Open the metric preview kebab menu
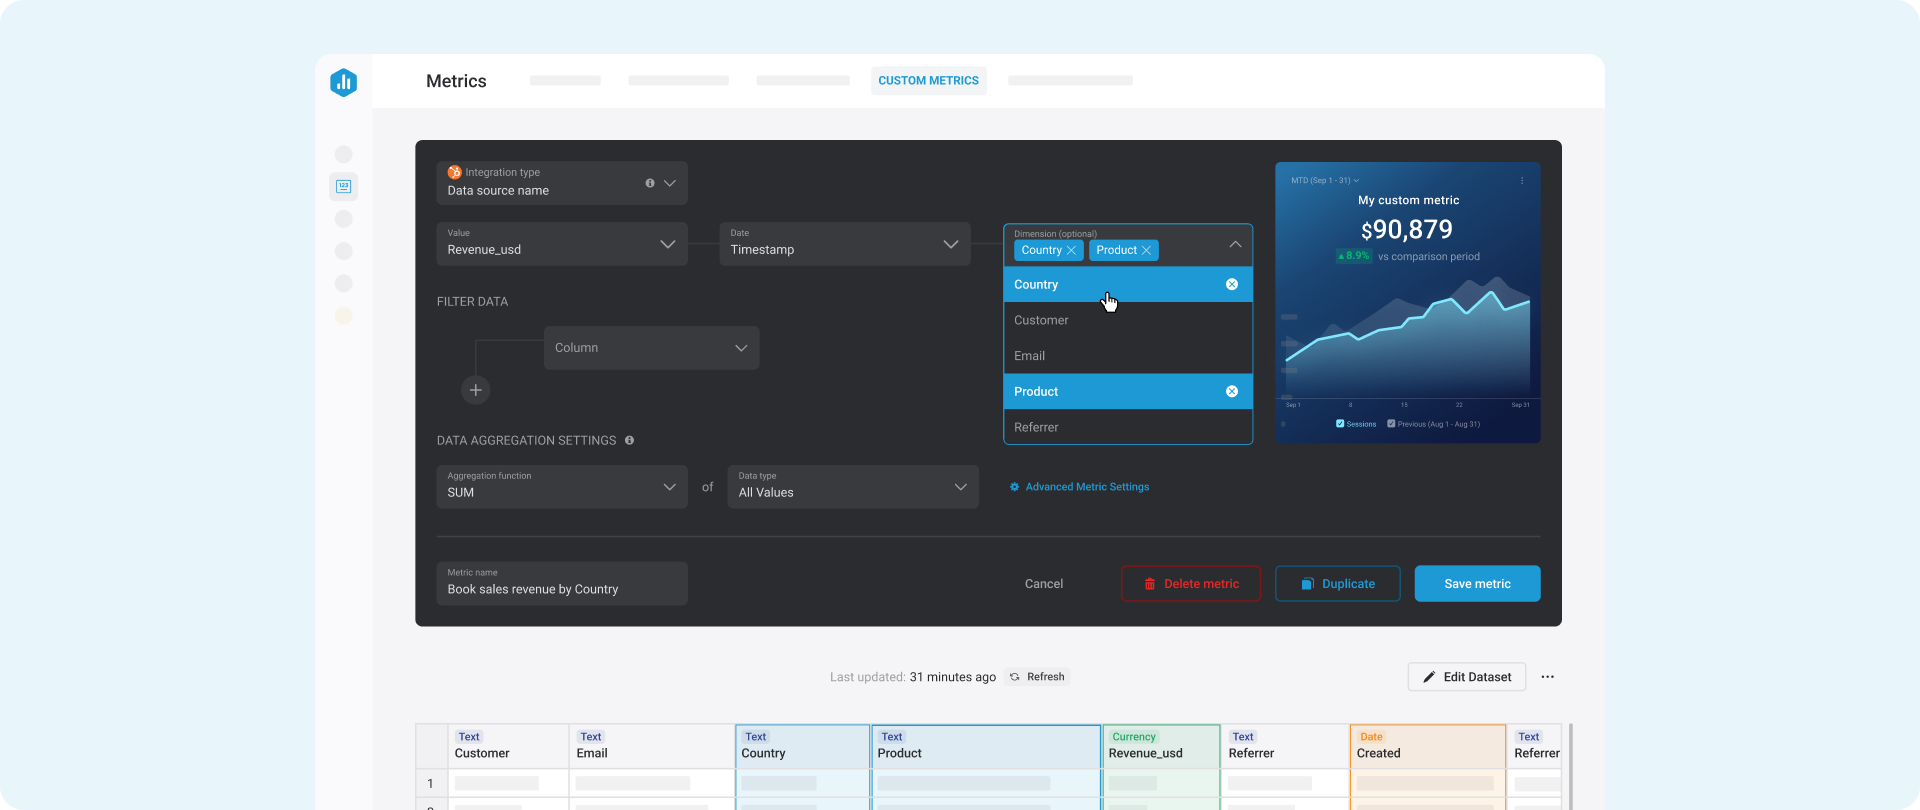The height and width of the screenshot is (810, 1920). pyautogui.click(x=1522, y=181)
